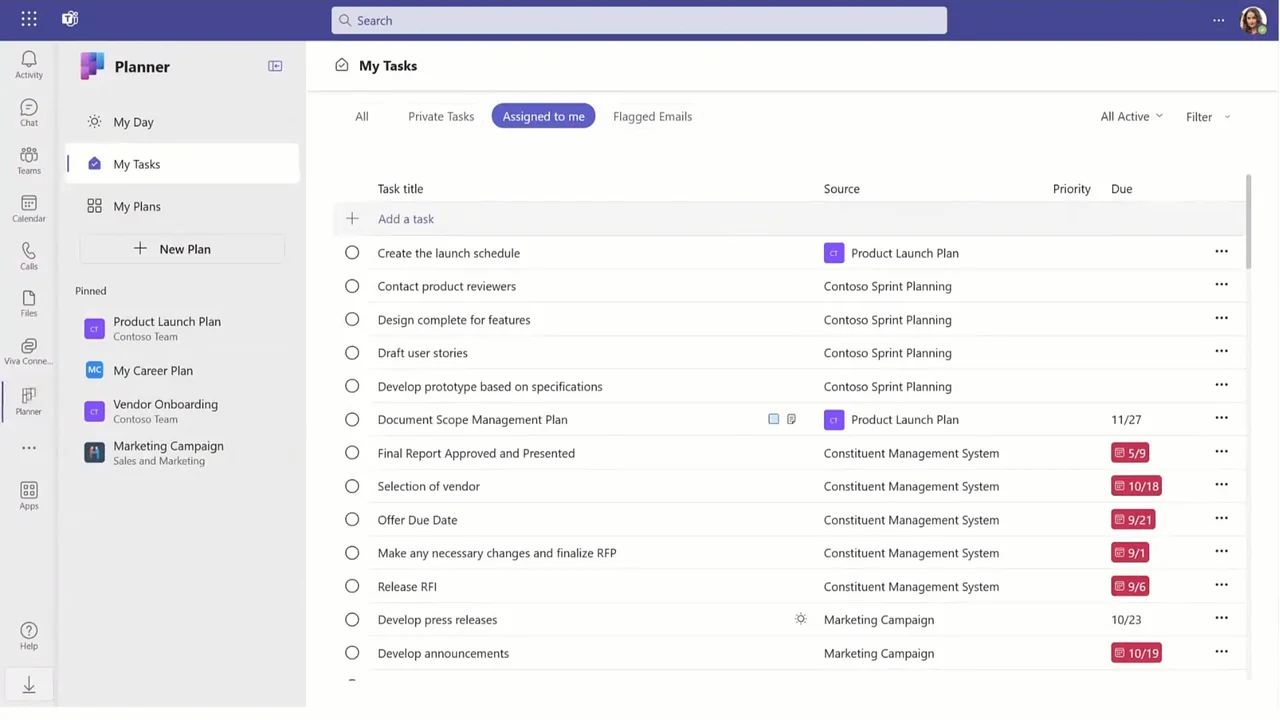
Task: Open My Day in Planner navigation
Action: tap(183, 122)
